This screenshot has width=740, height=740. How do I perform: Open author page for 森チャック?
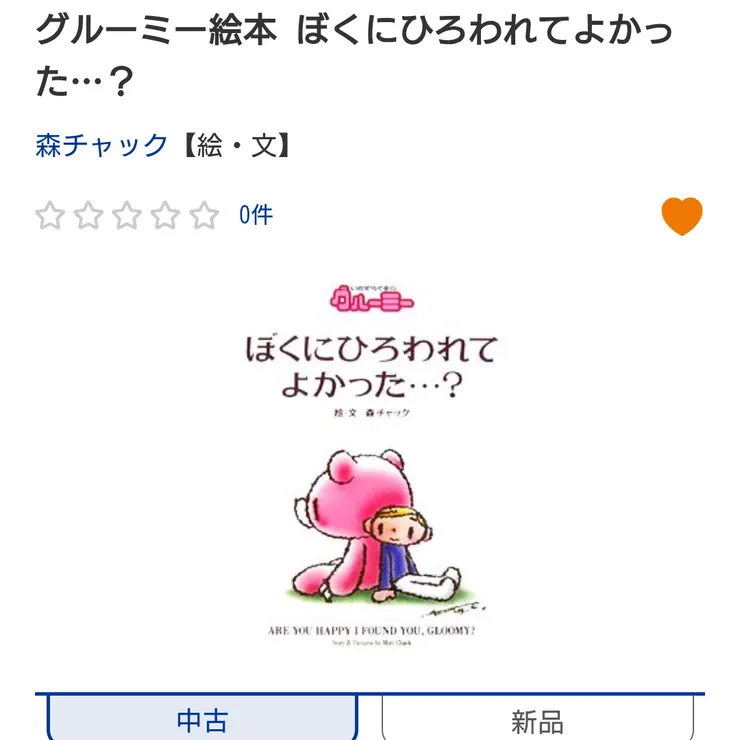coord(101,145)
